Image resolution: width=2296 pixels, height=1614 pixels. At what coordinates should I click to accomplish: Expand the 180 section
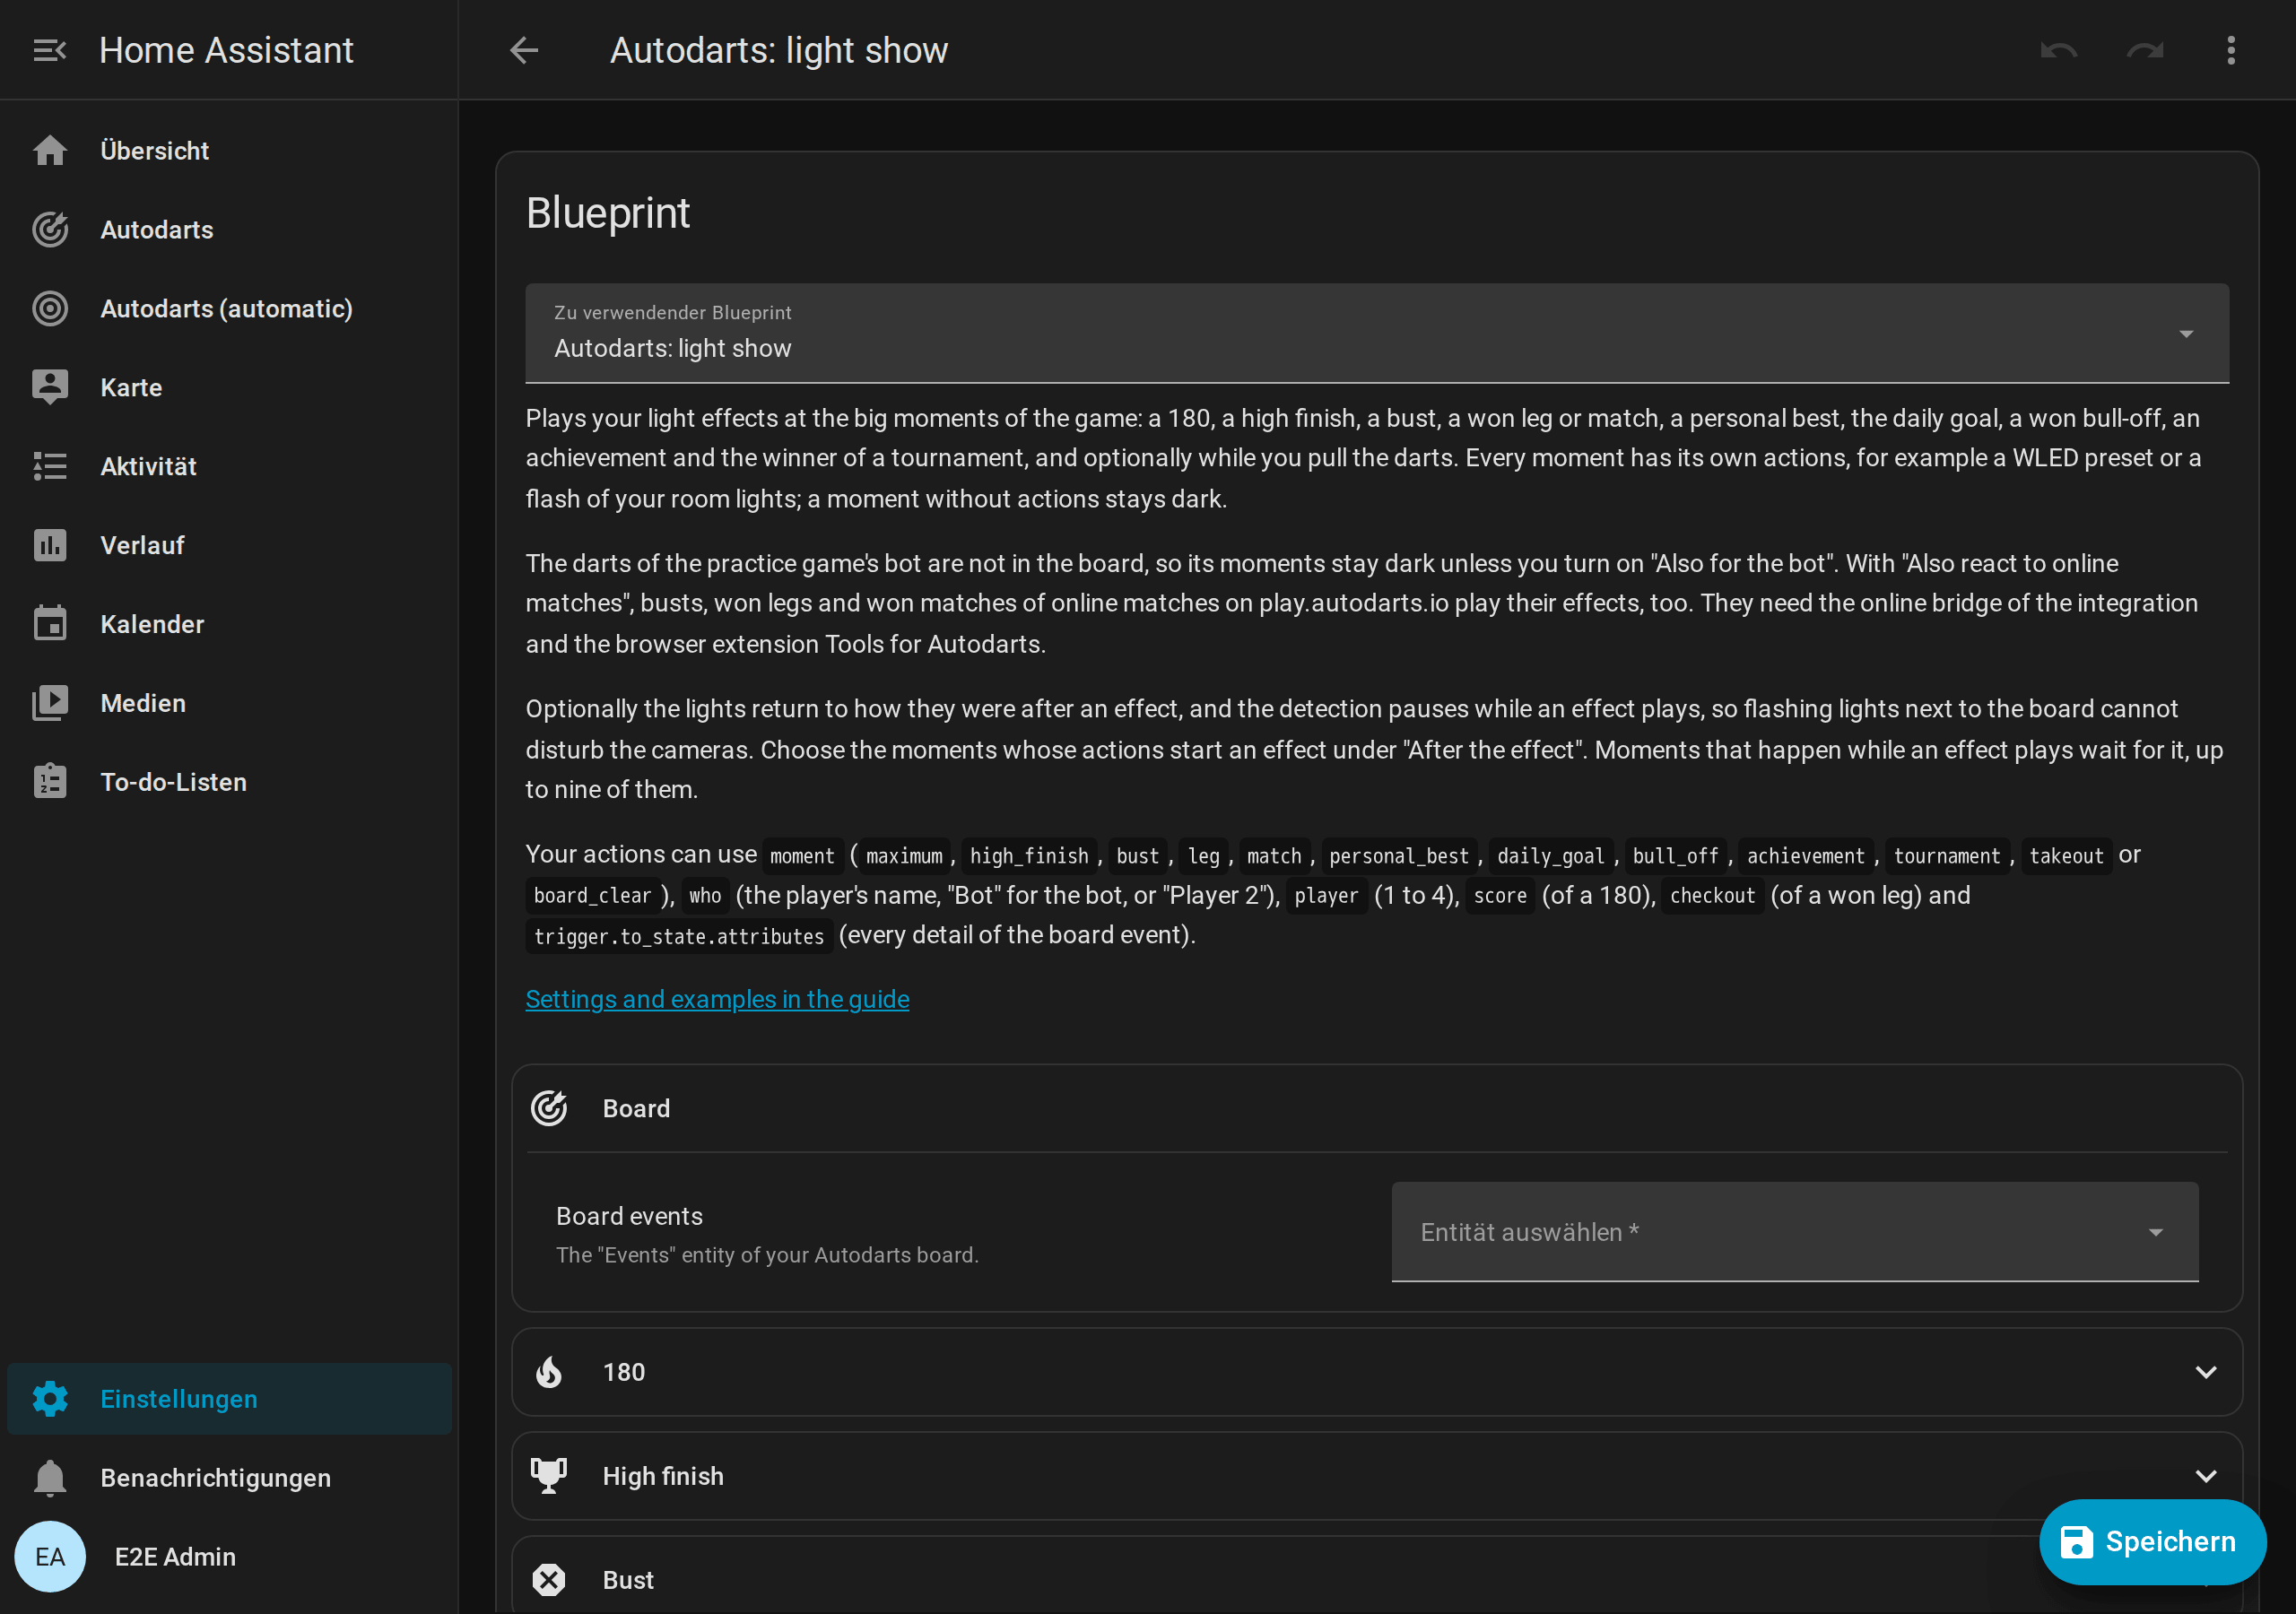click(x=1377, y=1372)
